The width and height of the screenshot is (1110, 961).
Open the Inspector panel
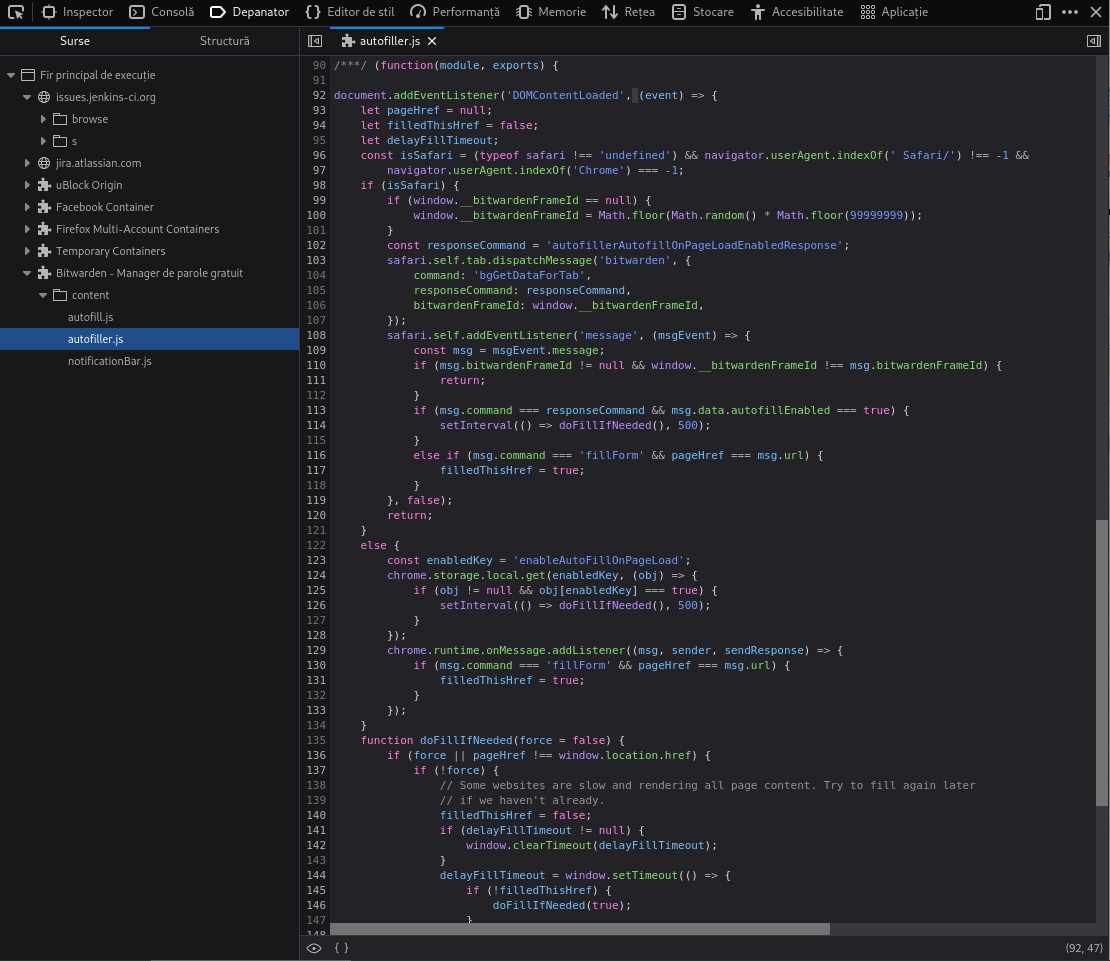pyautogui.click(x=78, y=12)
